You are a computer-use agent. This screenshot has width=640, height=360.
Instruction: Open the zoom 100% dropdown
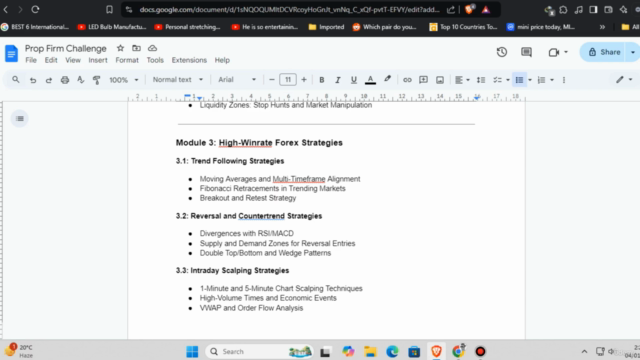[124, 80]
